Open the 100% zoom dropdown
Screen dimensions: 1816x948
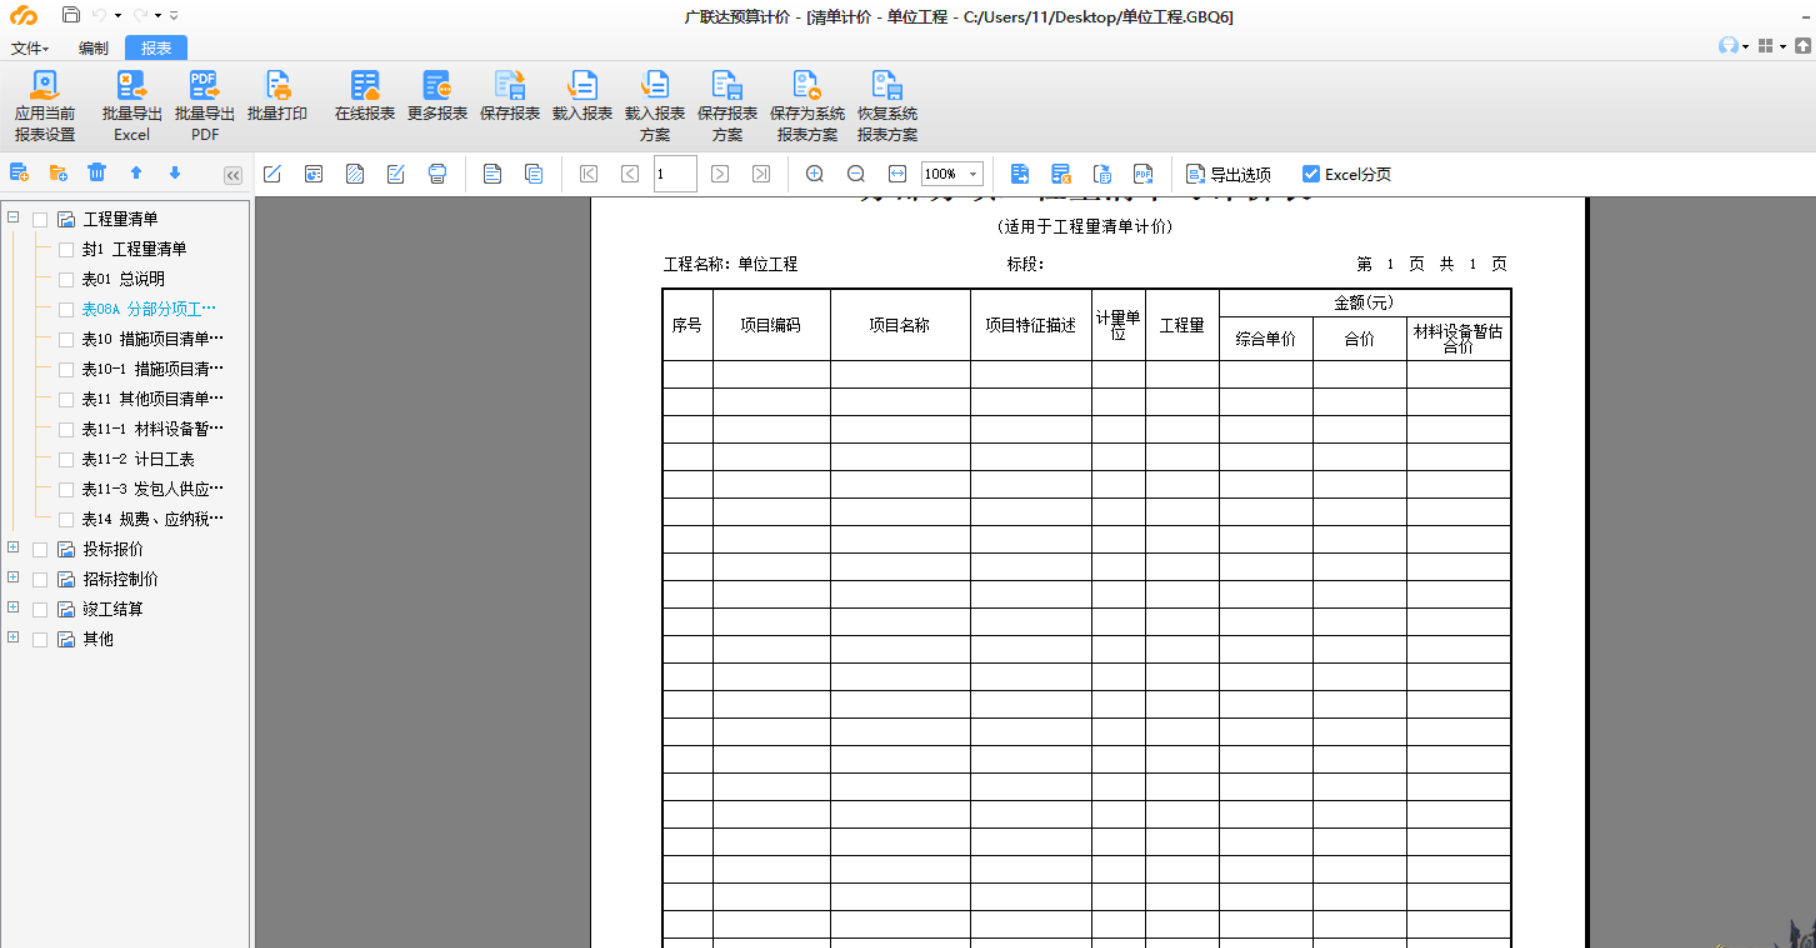973,174
